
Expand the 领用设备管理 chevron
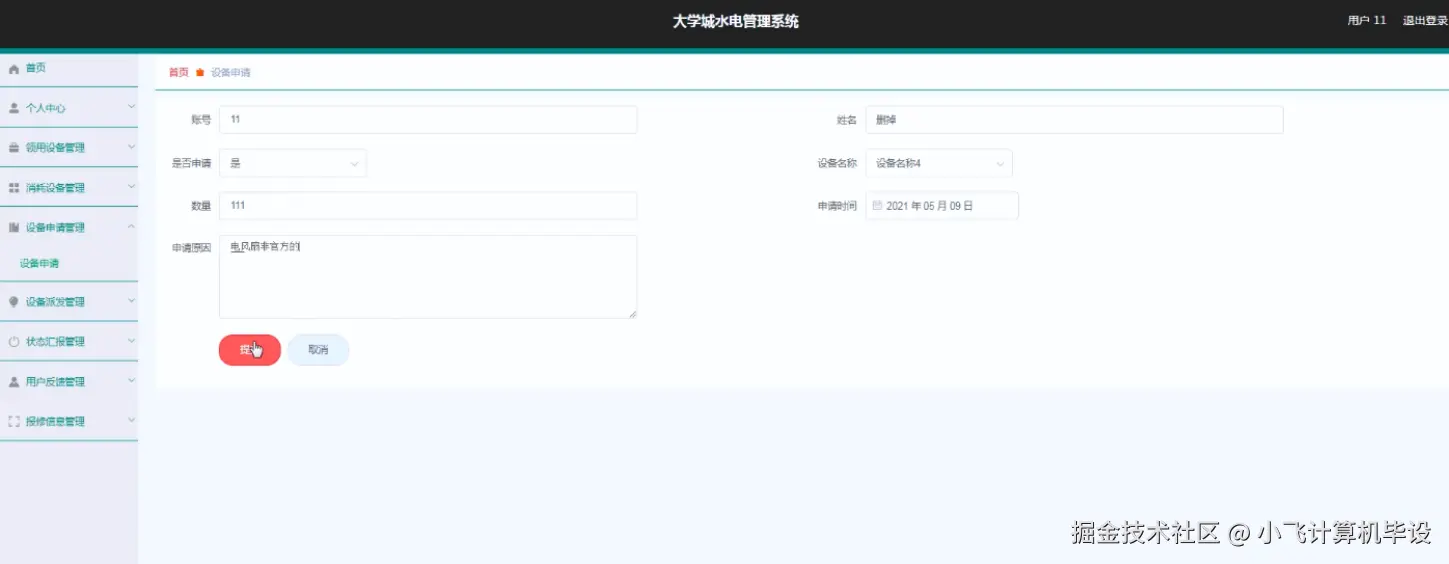[x=131, y=146]
